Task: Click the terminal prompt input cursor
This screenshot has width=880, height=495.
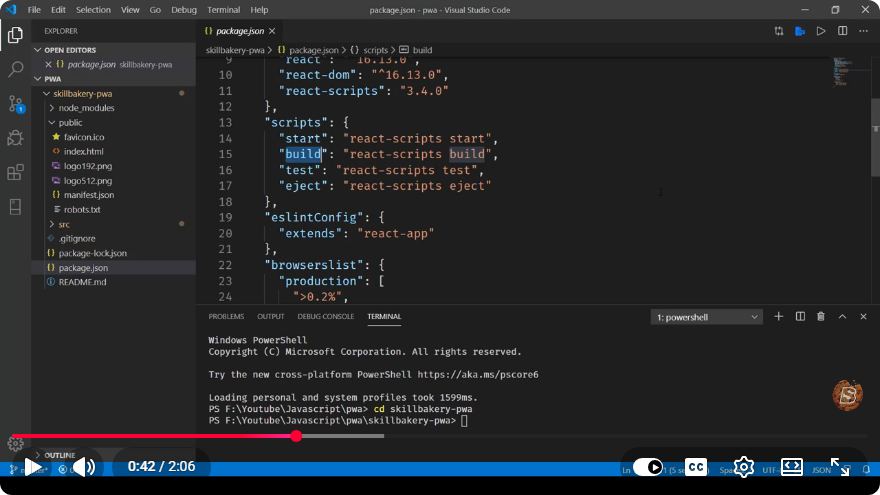Action: coord(464,421)
